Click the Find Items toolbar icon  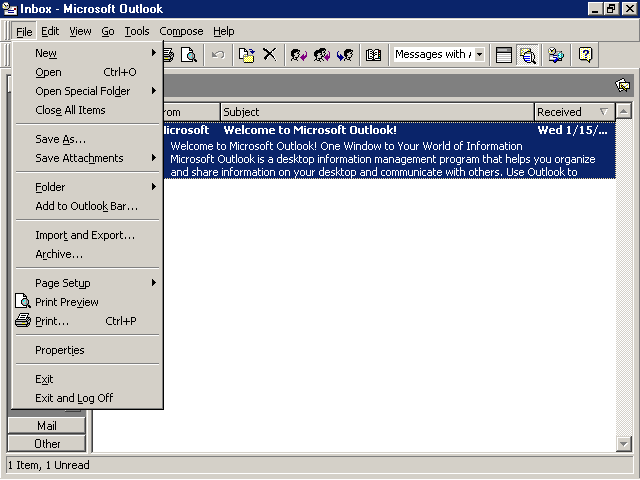[x=556, y=55]
